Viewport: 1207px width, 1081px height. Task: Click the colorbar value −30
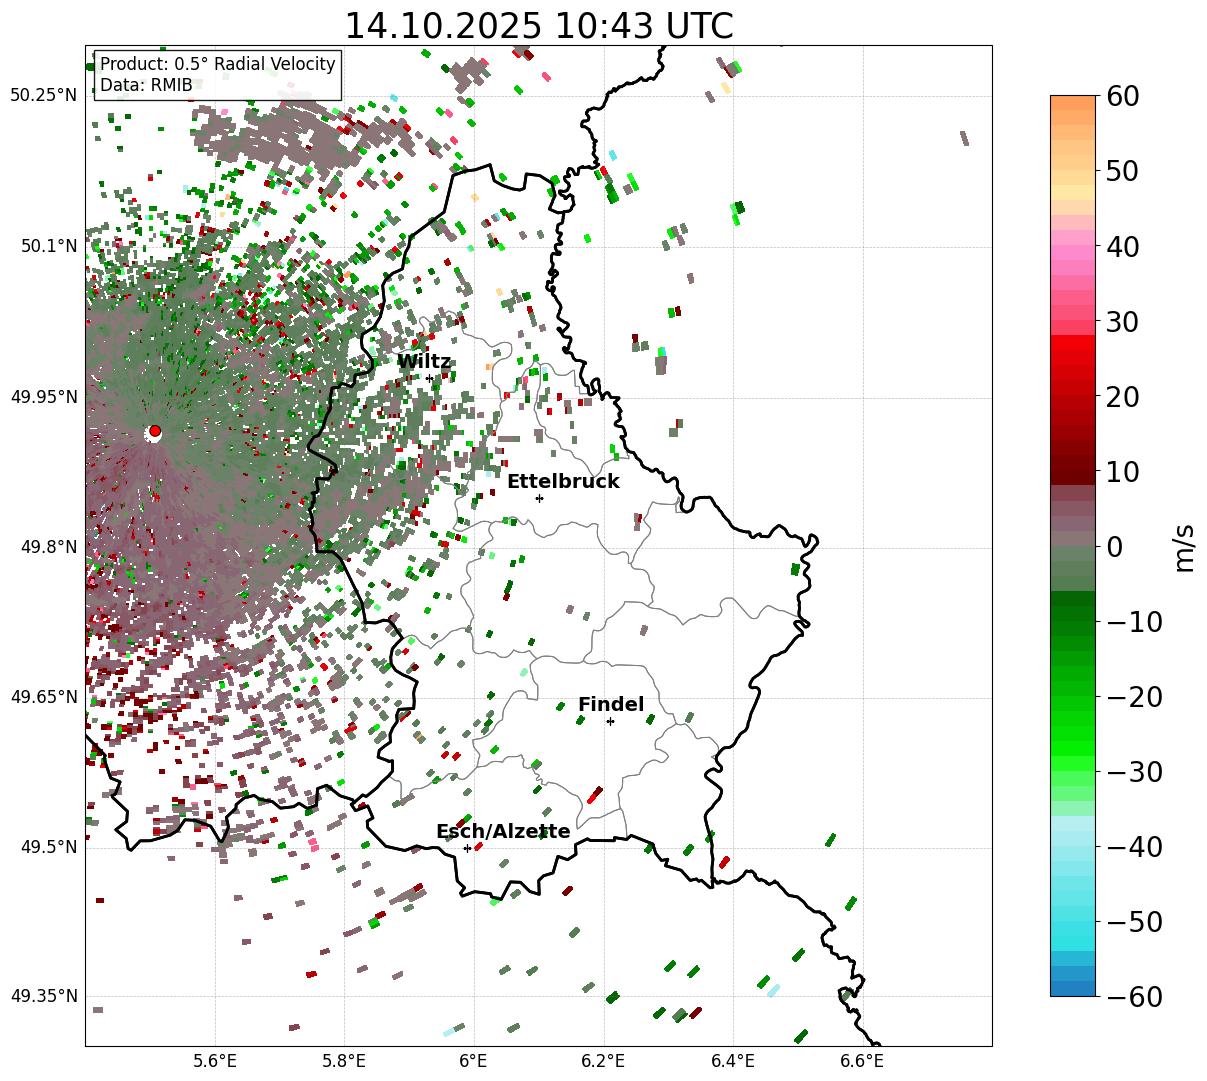point(1134,771)
